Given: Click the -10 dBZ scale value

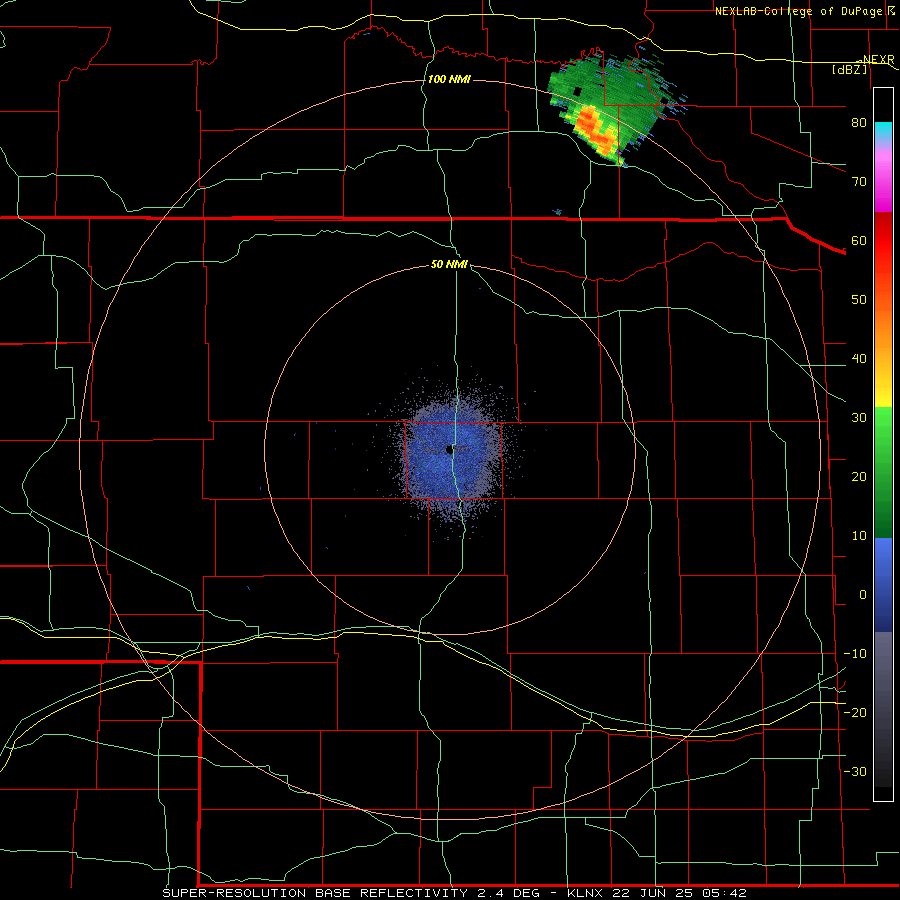Looking at the screenshot, I should click(855, 654).
